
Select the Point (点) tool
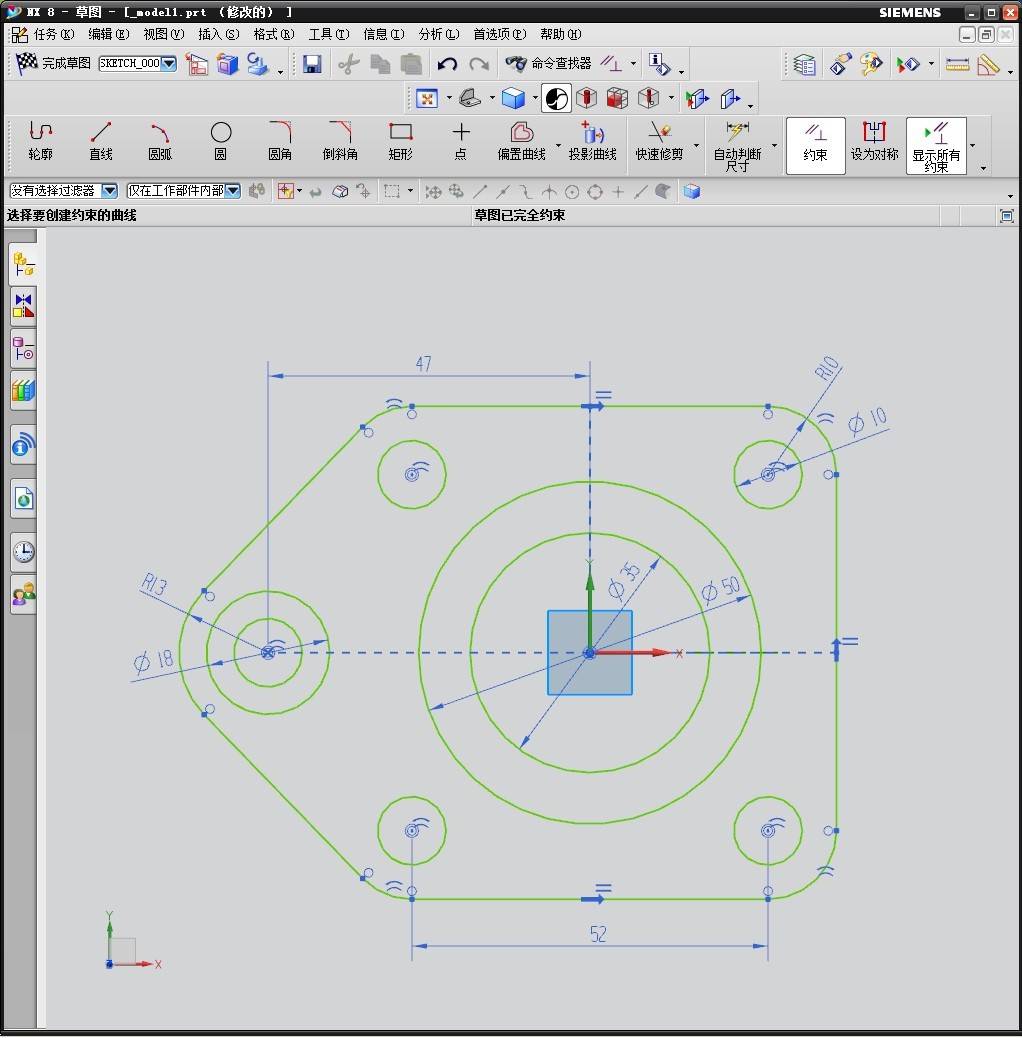[461, 142]
